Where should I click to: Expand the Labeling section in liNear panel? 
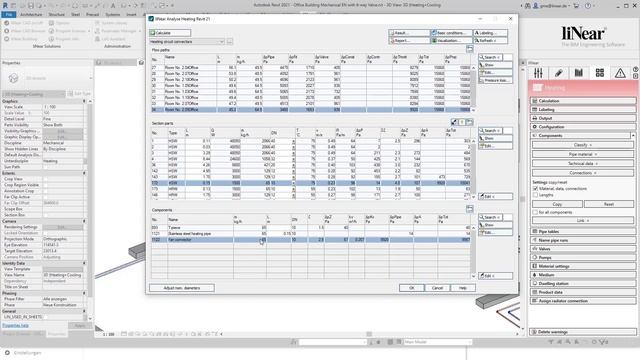(583, 109)
